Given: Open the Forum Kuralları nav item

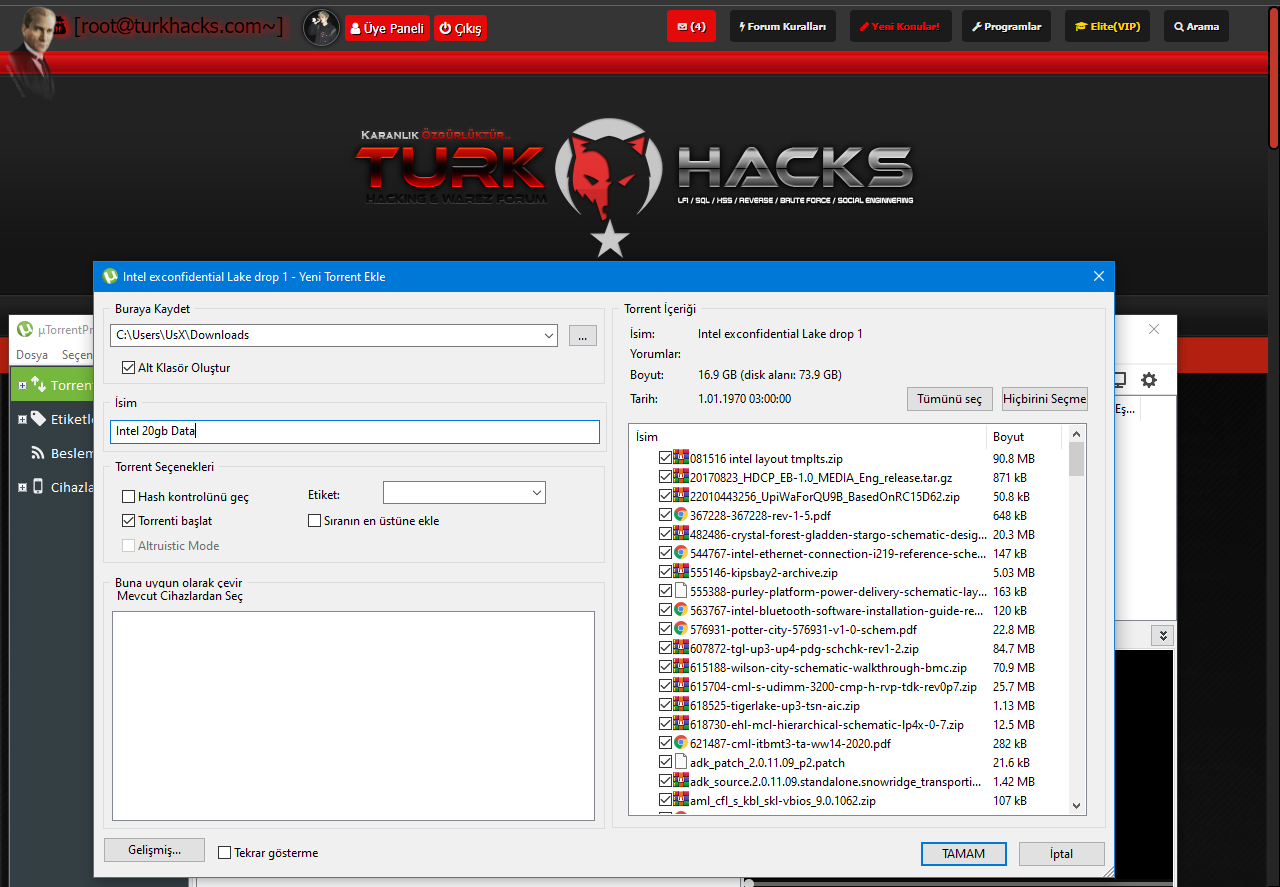Looking at the screenshot, I should pyautogui.click(x=783, y=27).
